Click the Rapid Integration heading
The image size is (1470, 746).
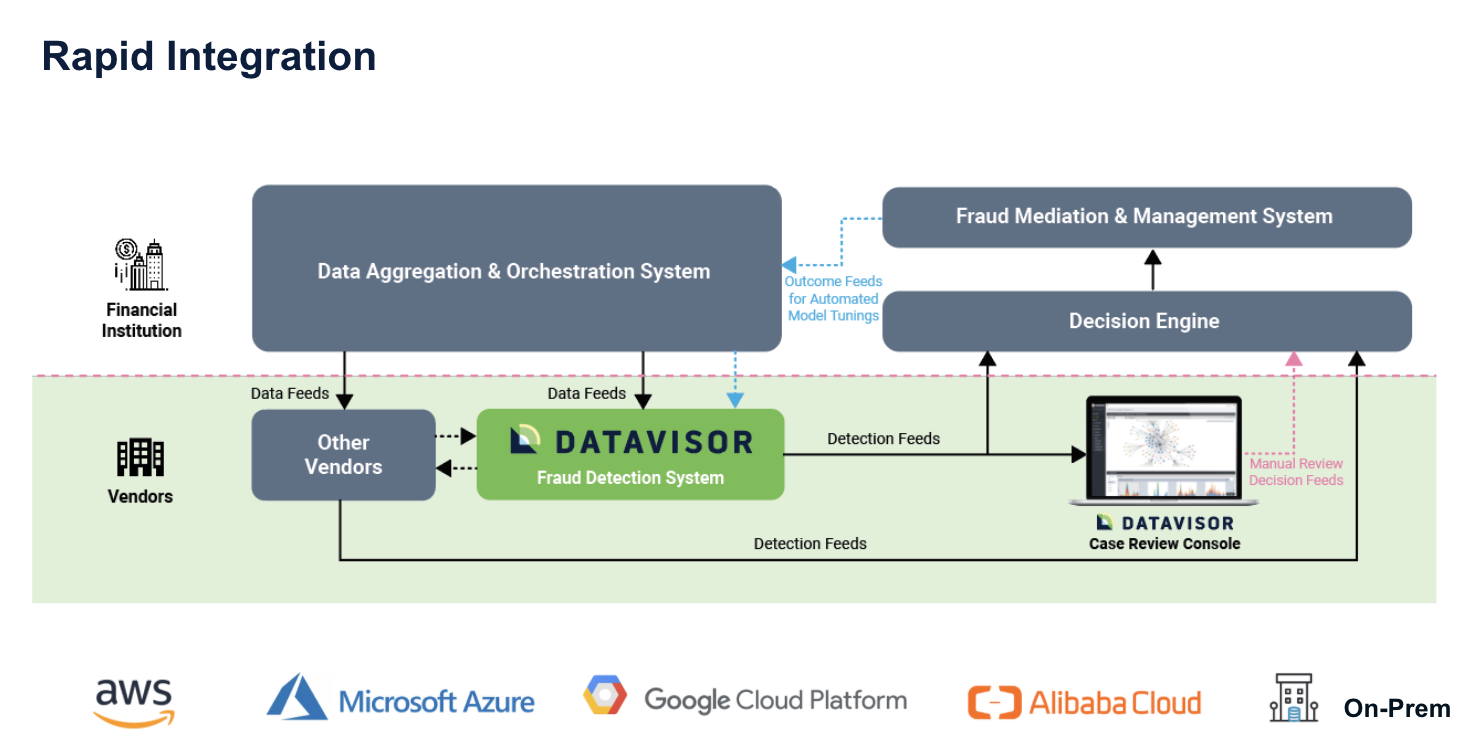pyautogui.click(x=209, y=56)
